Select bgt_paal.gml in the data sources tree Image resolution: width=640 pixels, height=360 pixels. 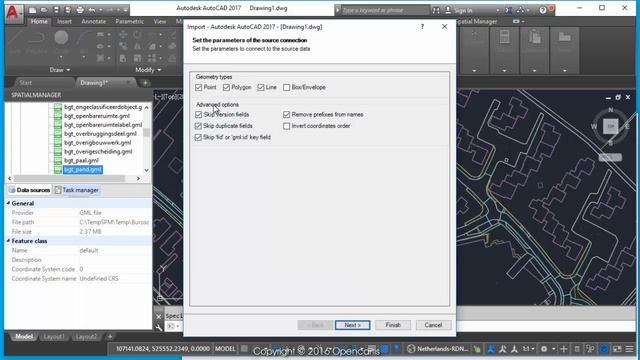[x=81, y=160]
